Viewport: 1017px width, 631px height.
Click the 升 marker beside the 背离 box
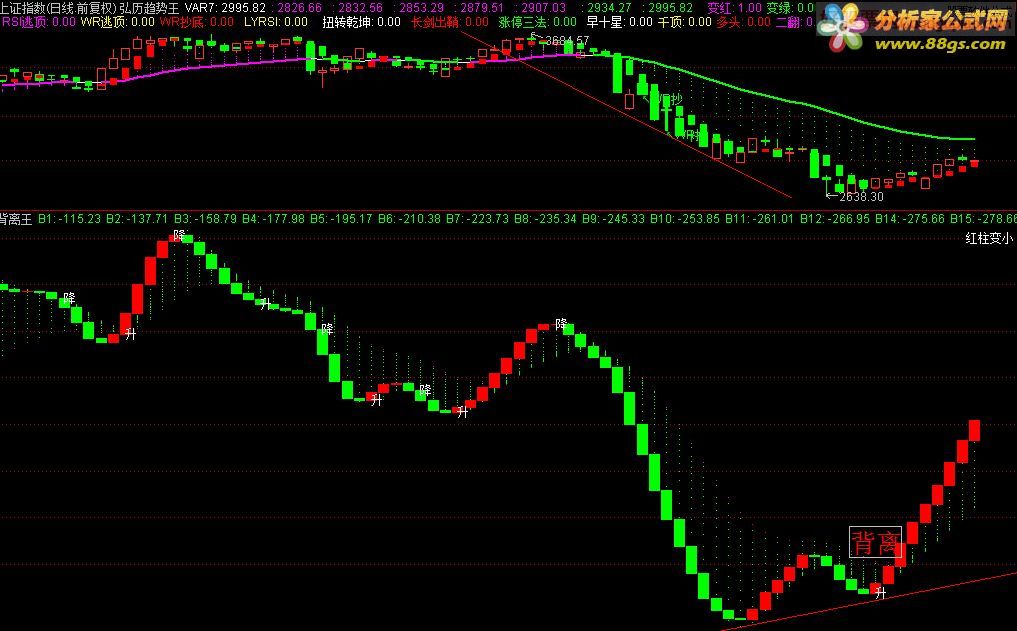(x=879, y=591)
